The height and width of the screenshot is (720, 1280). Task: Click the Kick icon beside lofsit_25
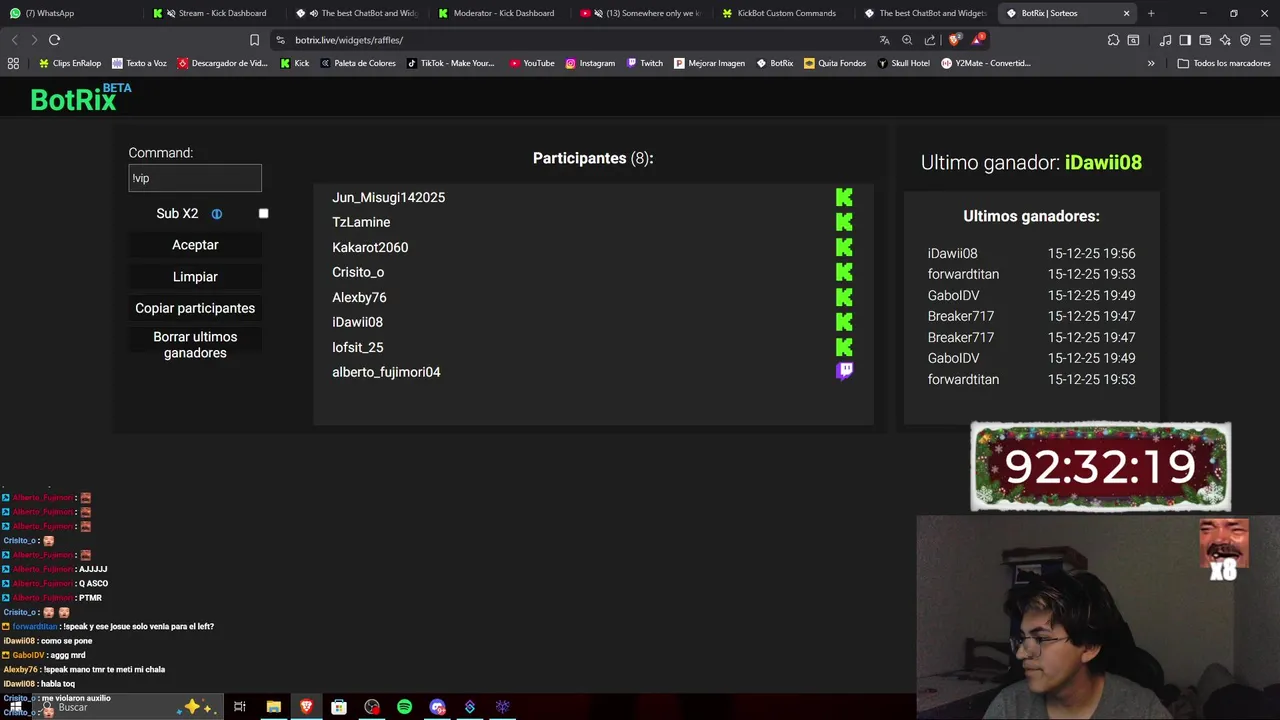(844, 347)
